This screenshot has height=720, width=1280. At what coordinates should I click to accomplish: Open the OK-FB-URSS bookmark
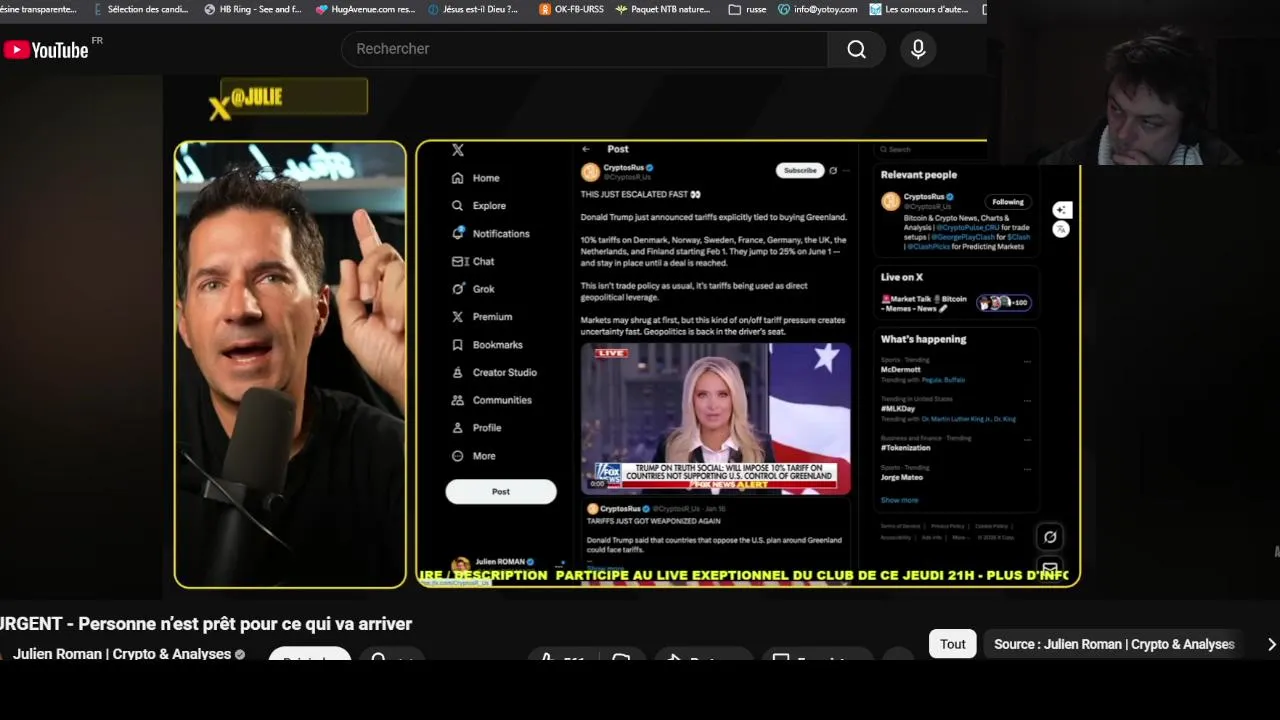click(x=570, y=9)
